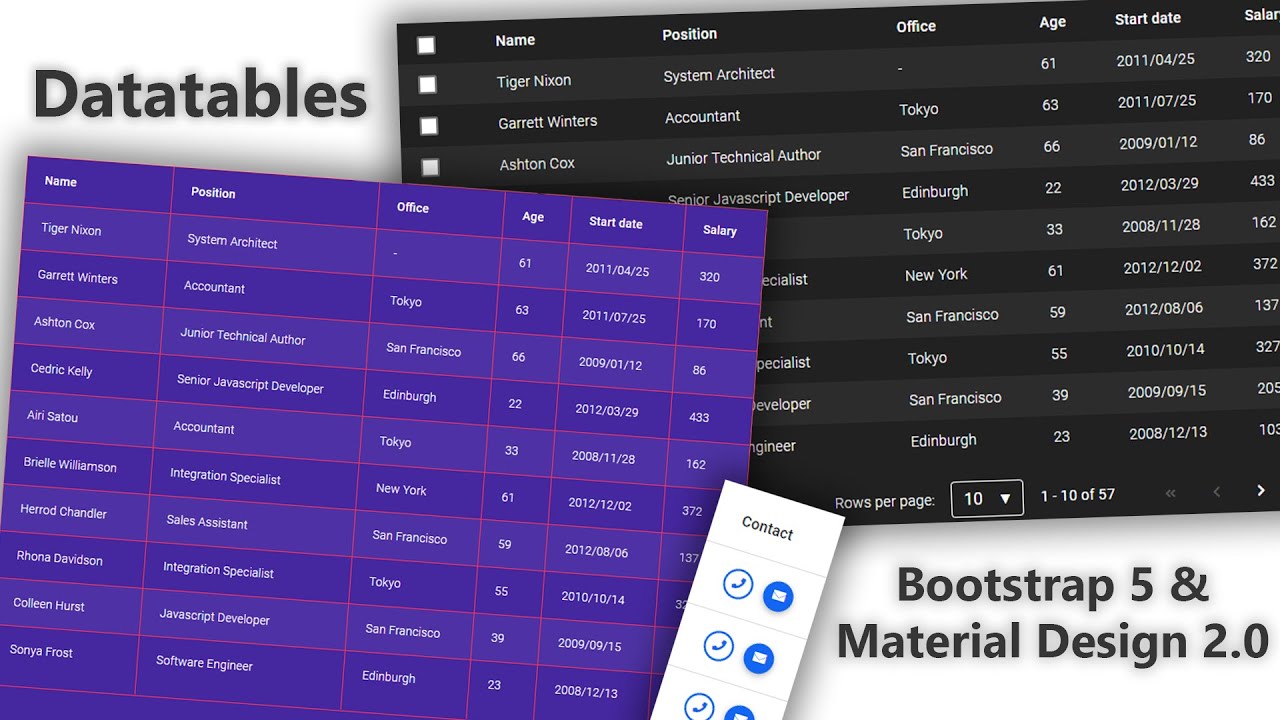Tick the checkbox beside Ashton Cox
The width and height of the screenshot is (1280, 720).
tap(430, 168)
